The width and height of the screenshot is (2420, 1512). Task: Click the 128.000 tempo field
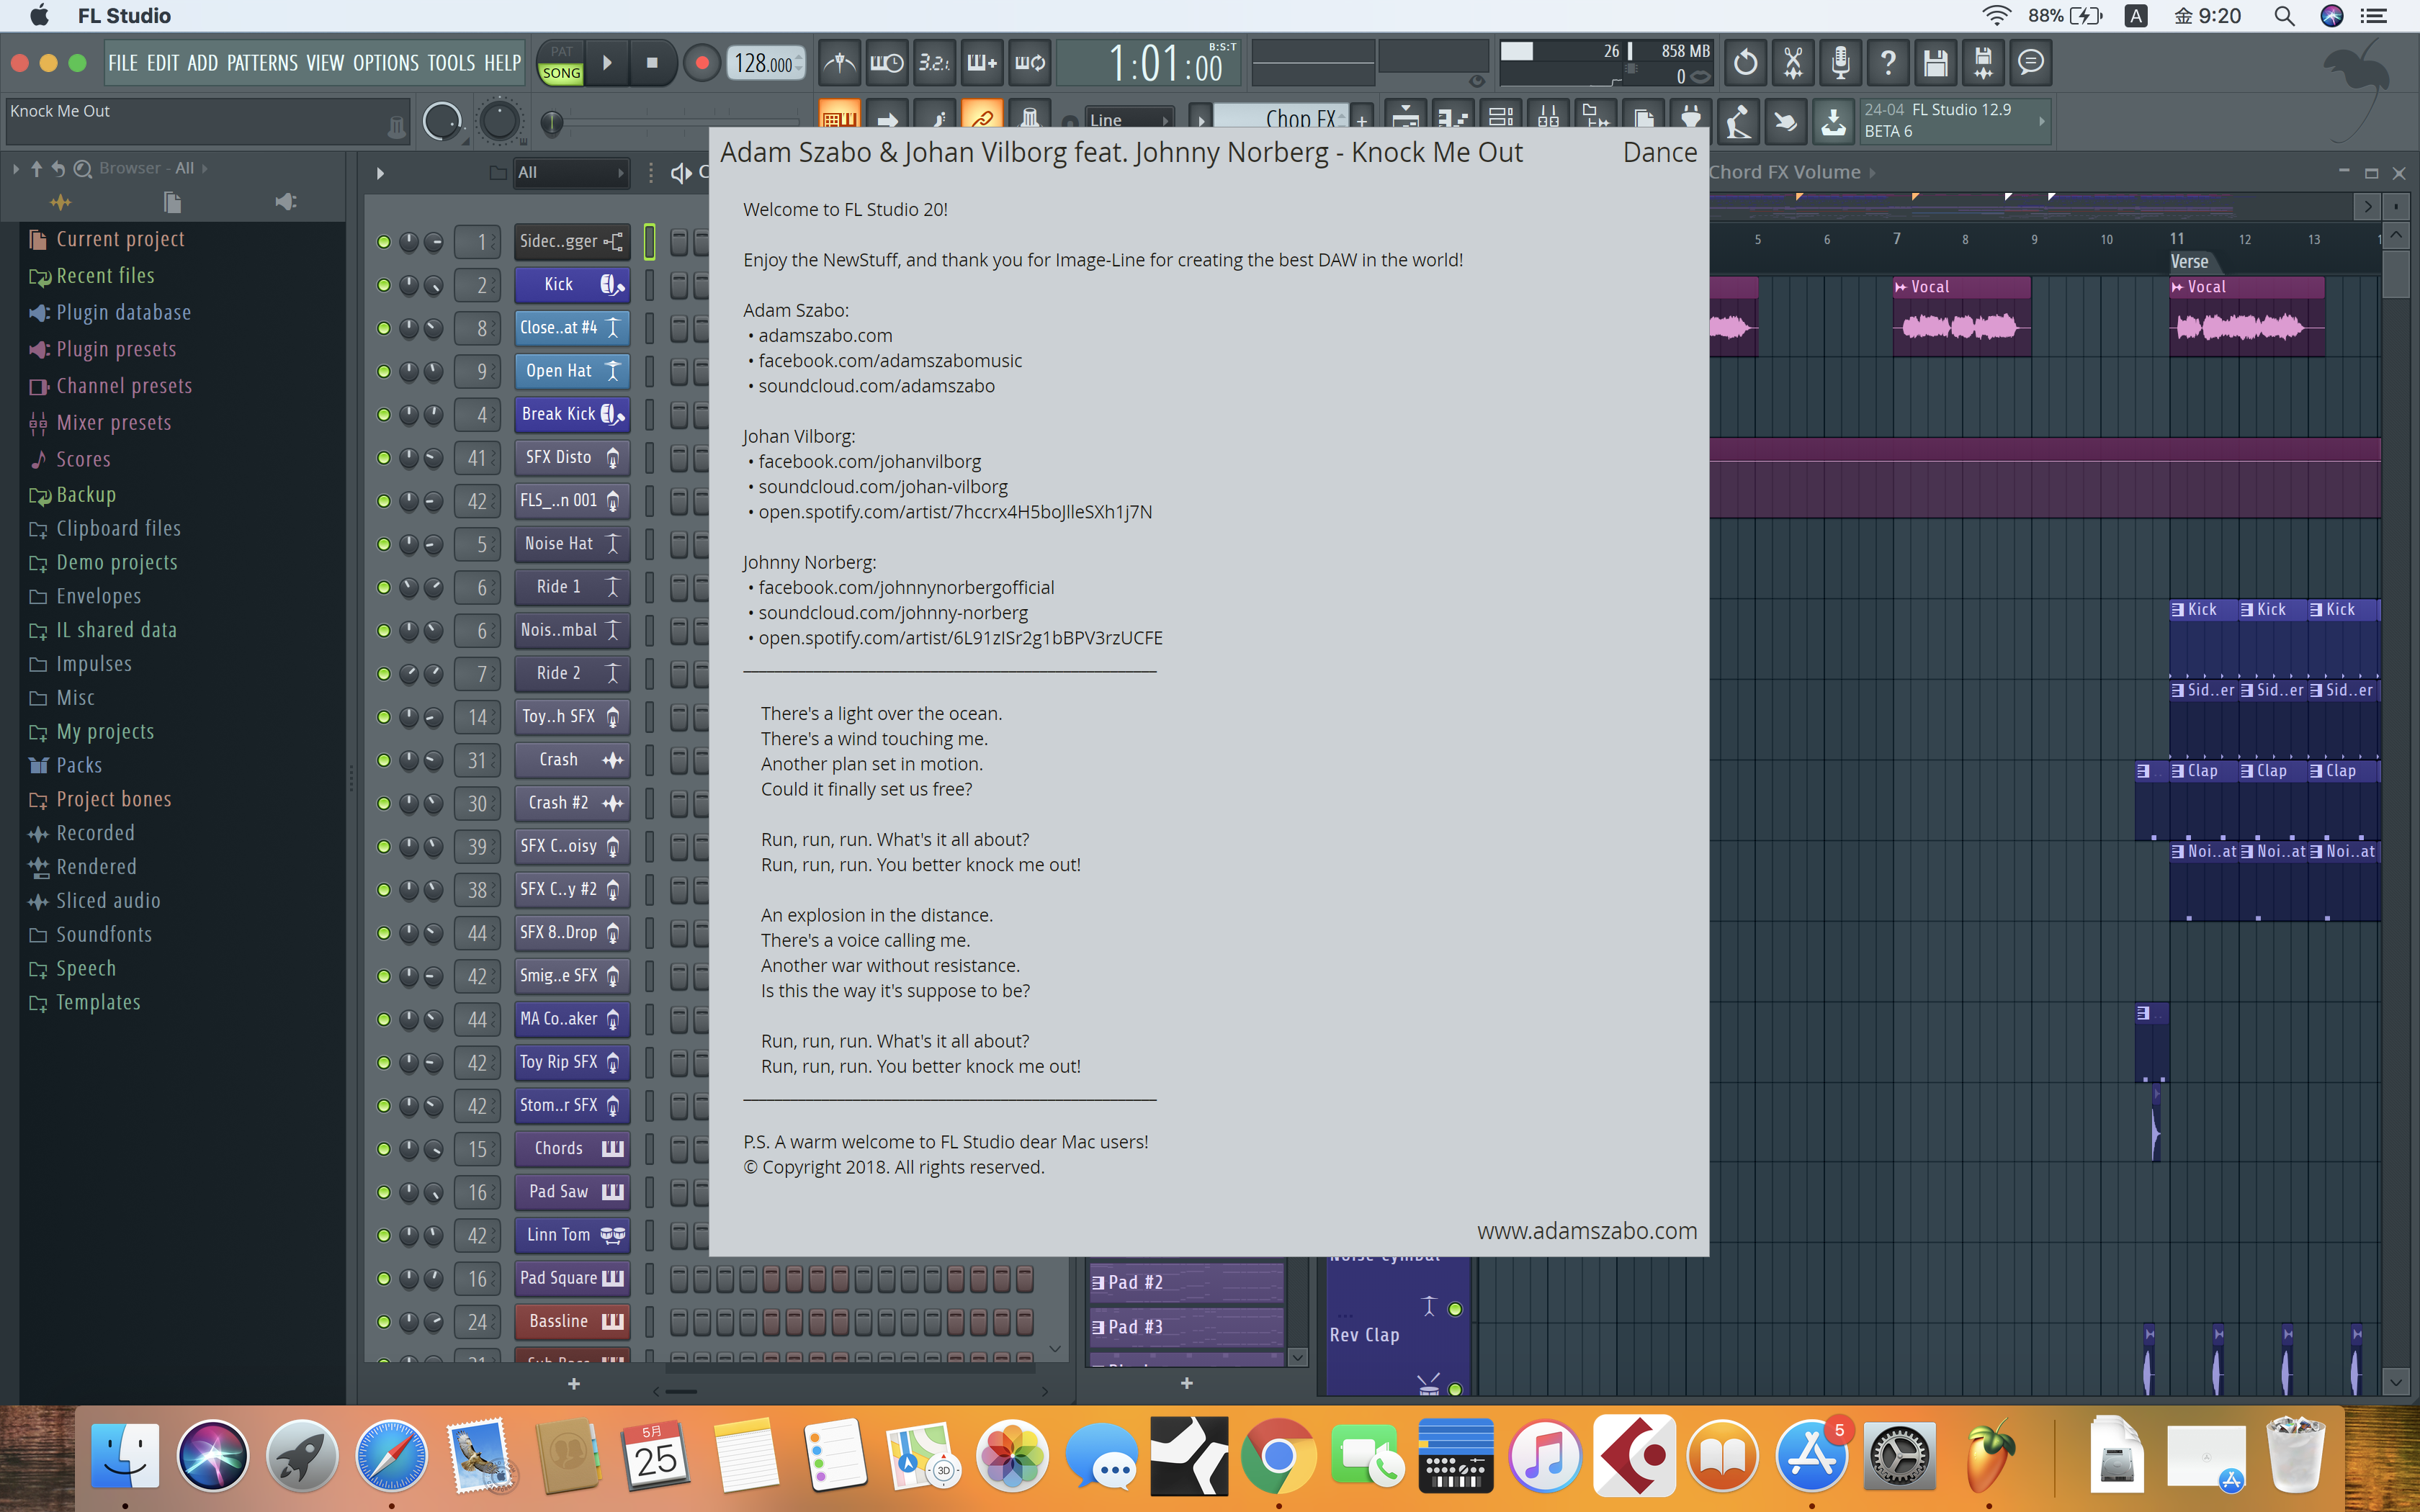[766, 63]
